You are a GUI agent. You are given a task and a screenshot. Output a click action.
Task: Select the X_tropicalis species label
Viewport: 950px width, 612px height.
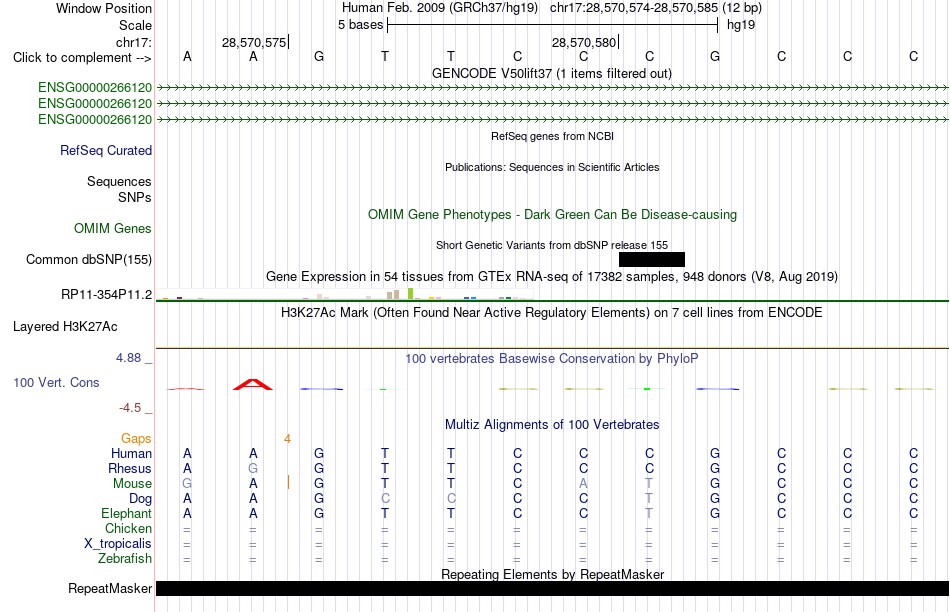(x=118, y=544)
